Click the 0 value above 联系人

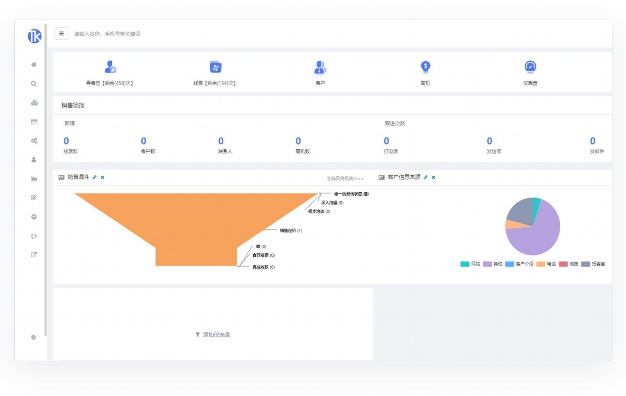[221, 141]
